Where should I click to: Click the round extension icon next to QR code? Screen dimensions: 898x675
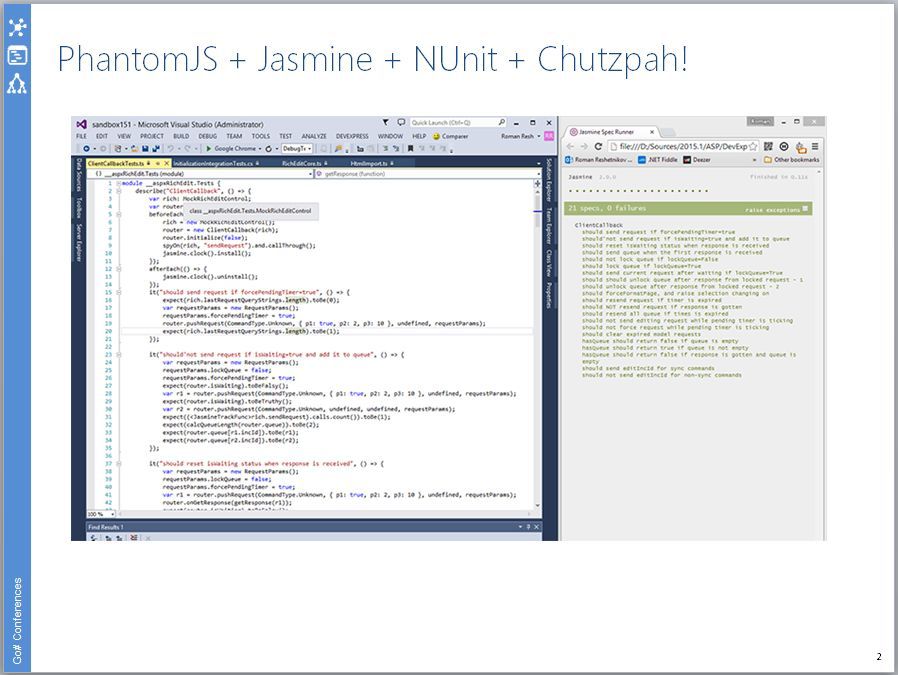point(784,147)
